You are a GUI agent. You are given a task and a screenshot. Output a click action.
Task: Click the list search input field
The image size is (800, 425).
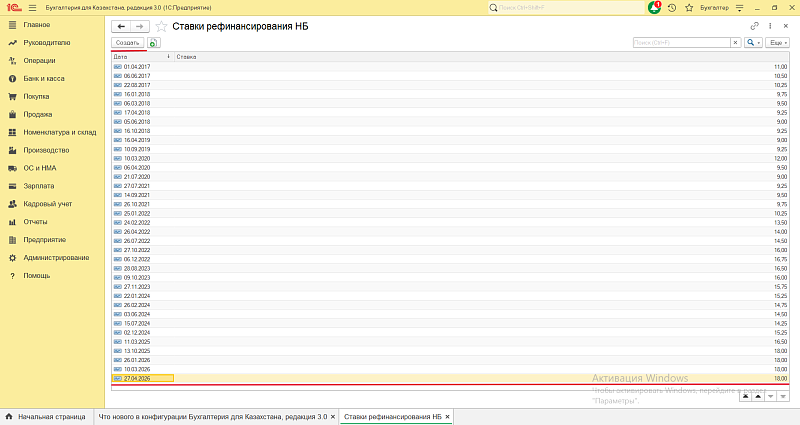[682, 43]
